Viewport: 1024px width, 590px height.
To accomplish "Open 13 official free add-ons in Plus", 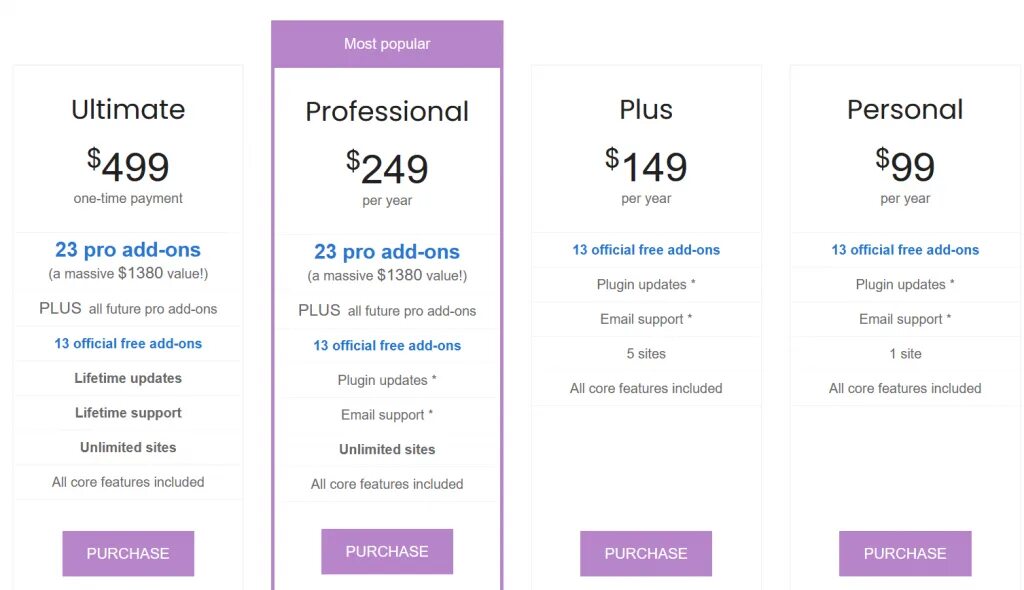I will point(646,250).
